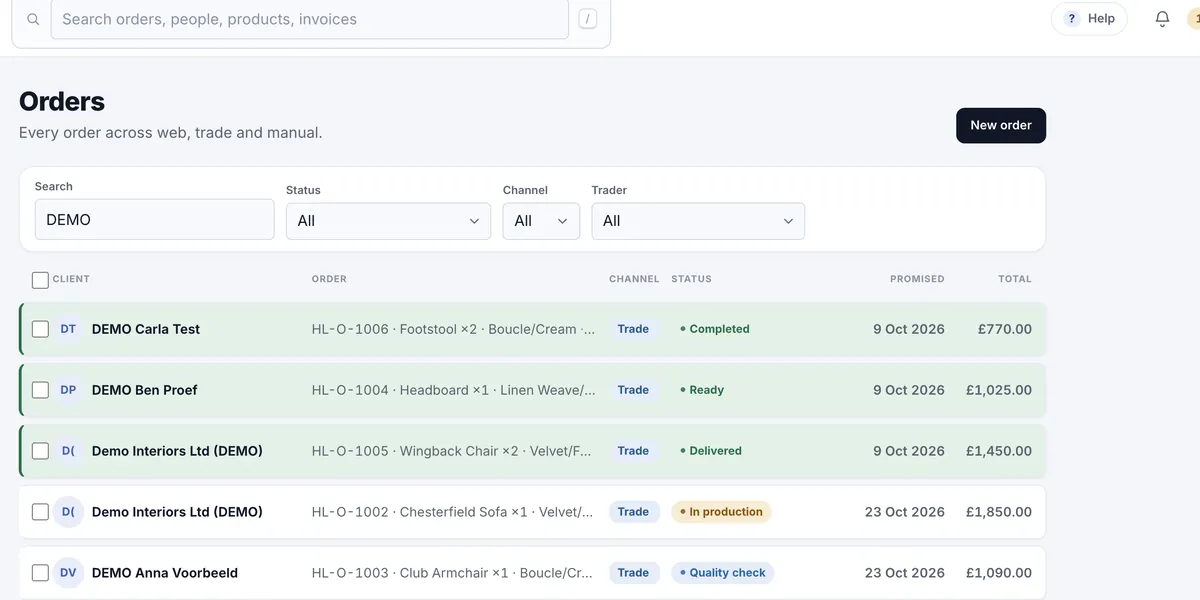
Task: Click the DV avatar for DEMO Anna Voorbeeld
Action: coord(68,573)
